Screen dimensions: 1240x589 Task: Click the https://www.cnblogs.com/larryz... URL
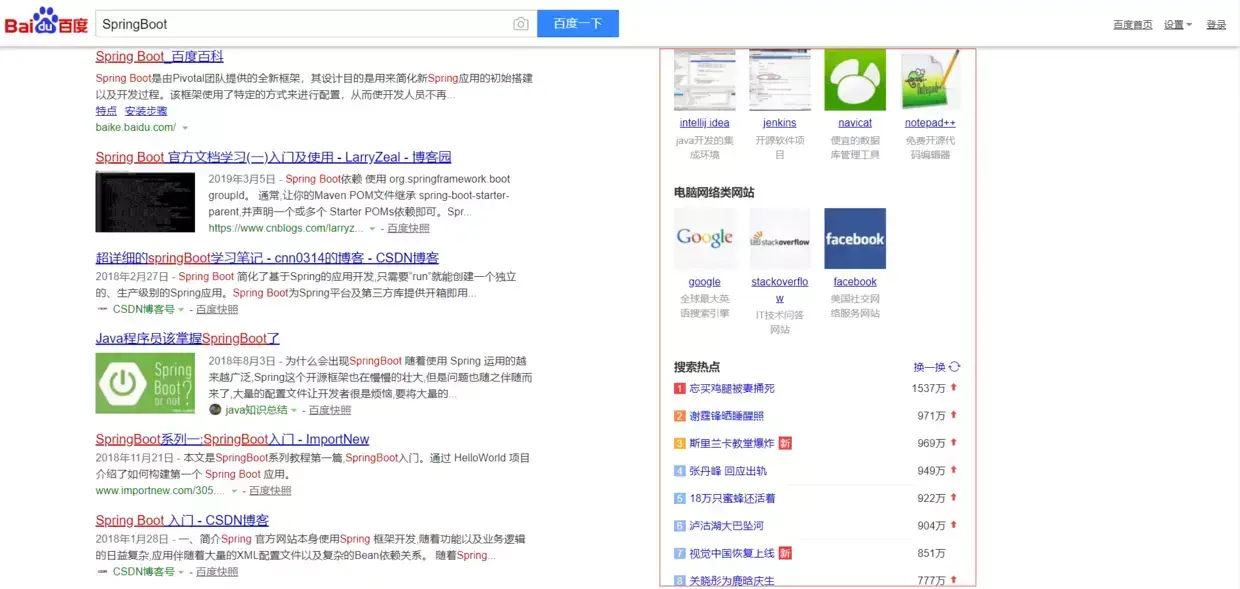(x=286, y=229)
